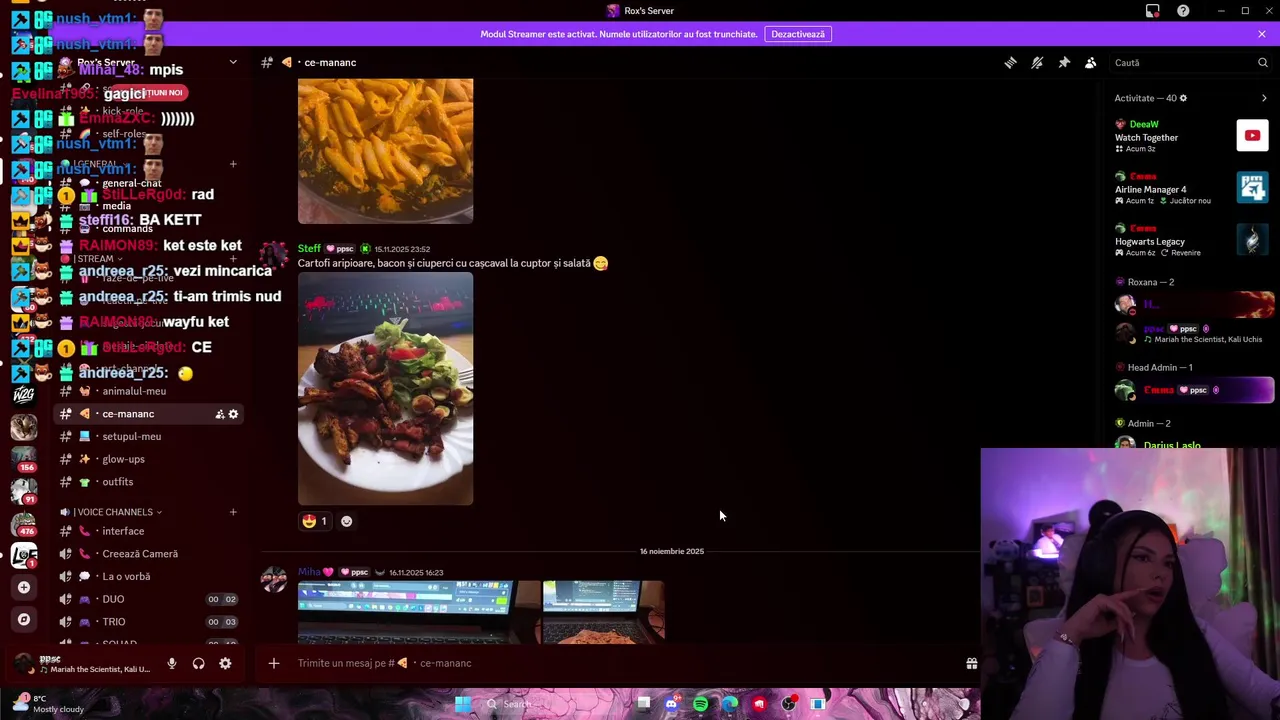This screenshot has height=720, width=1280.
Task: Open the pasta photo at top
Action: click(385, 151)
